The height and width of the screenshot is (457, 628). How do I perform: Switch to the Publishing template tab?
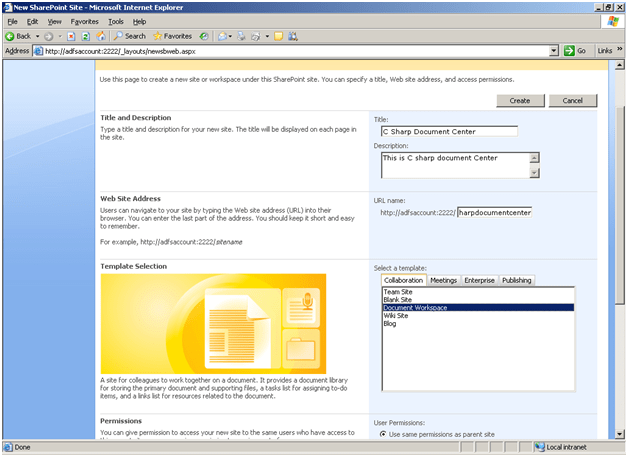(517, 280)
